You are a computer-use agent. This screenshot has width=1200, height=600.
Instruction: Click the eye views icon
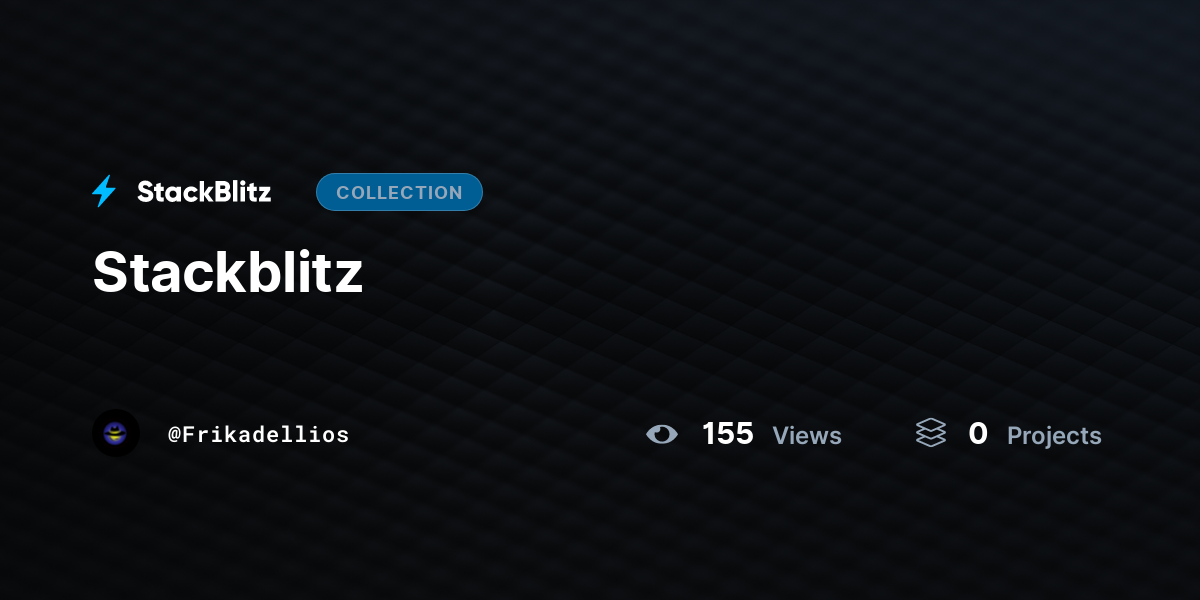[x=662, y=434]
